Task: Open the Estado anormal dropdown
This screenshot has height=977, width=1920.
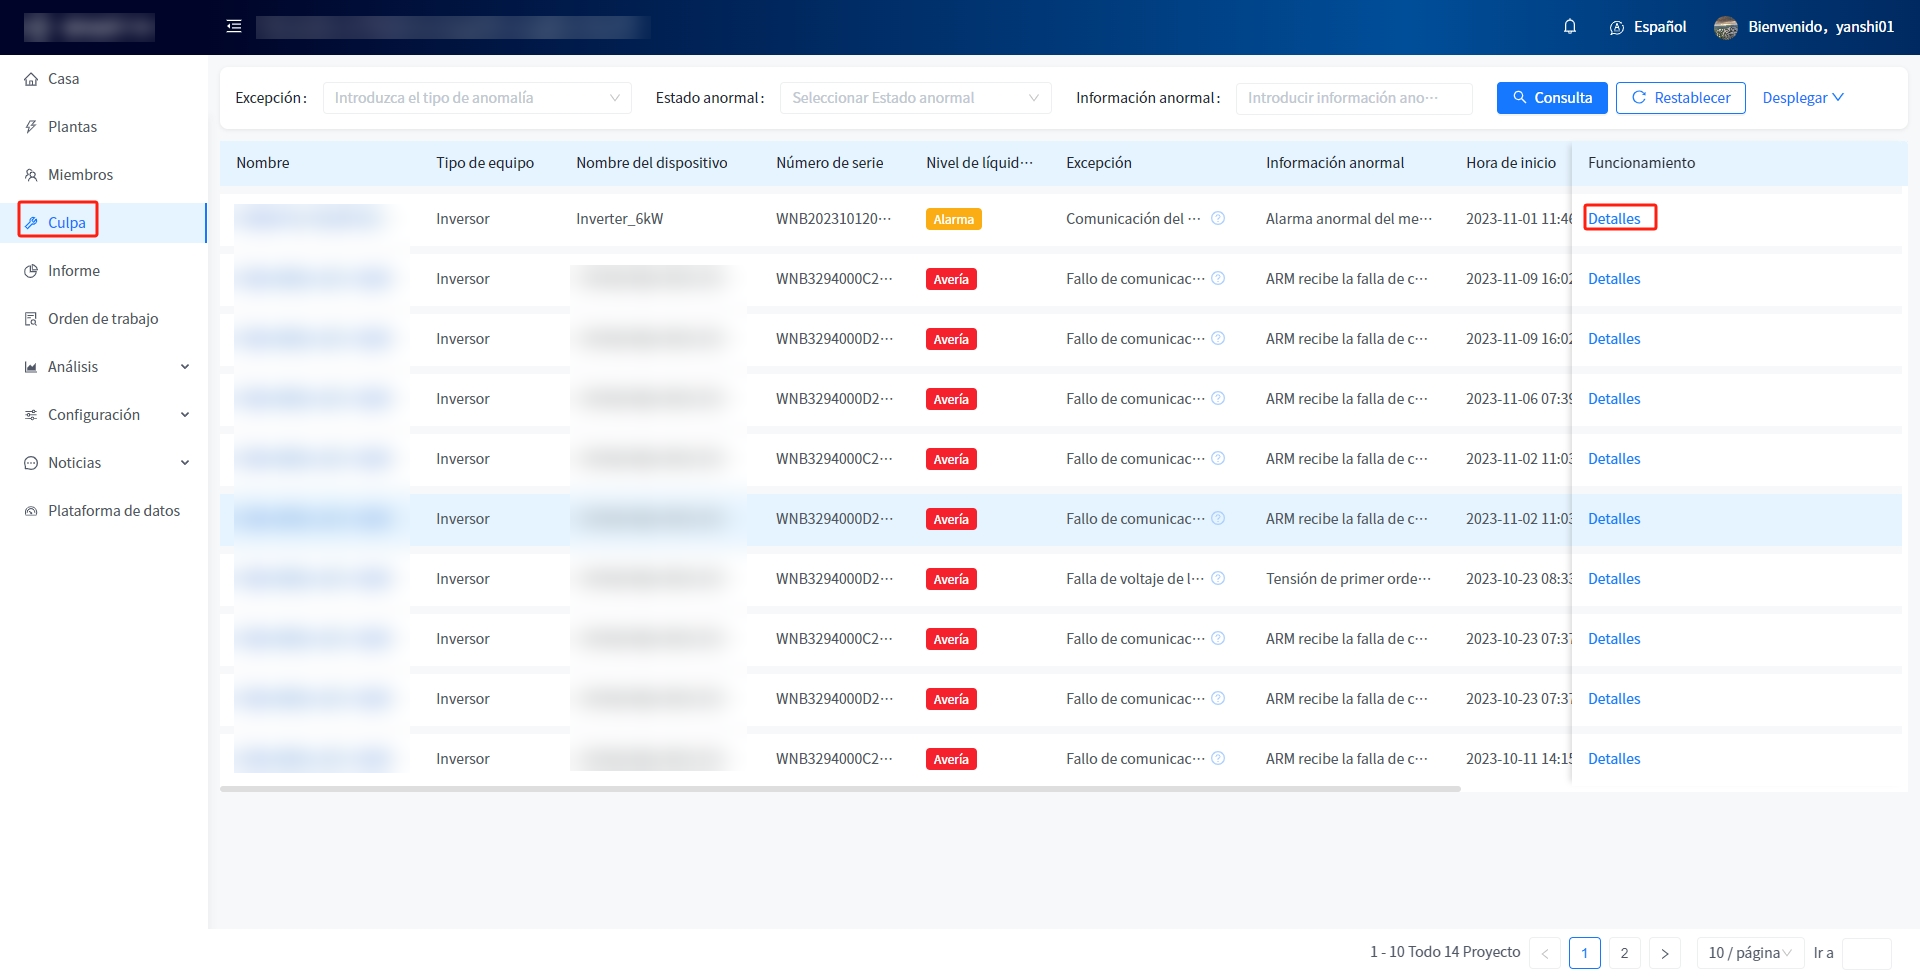Action: point(915,98)
